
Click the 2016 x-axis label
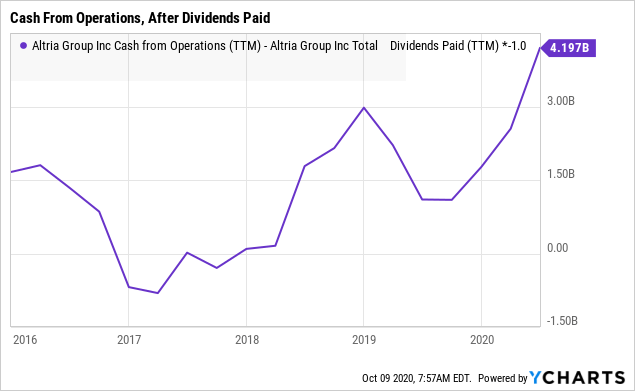[x=25, y=340]
